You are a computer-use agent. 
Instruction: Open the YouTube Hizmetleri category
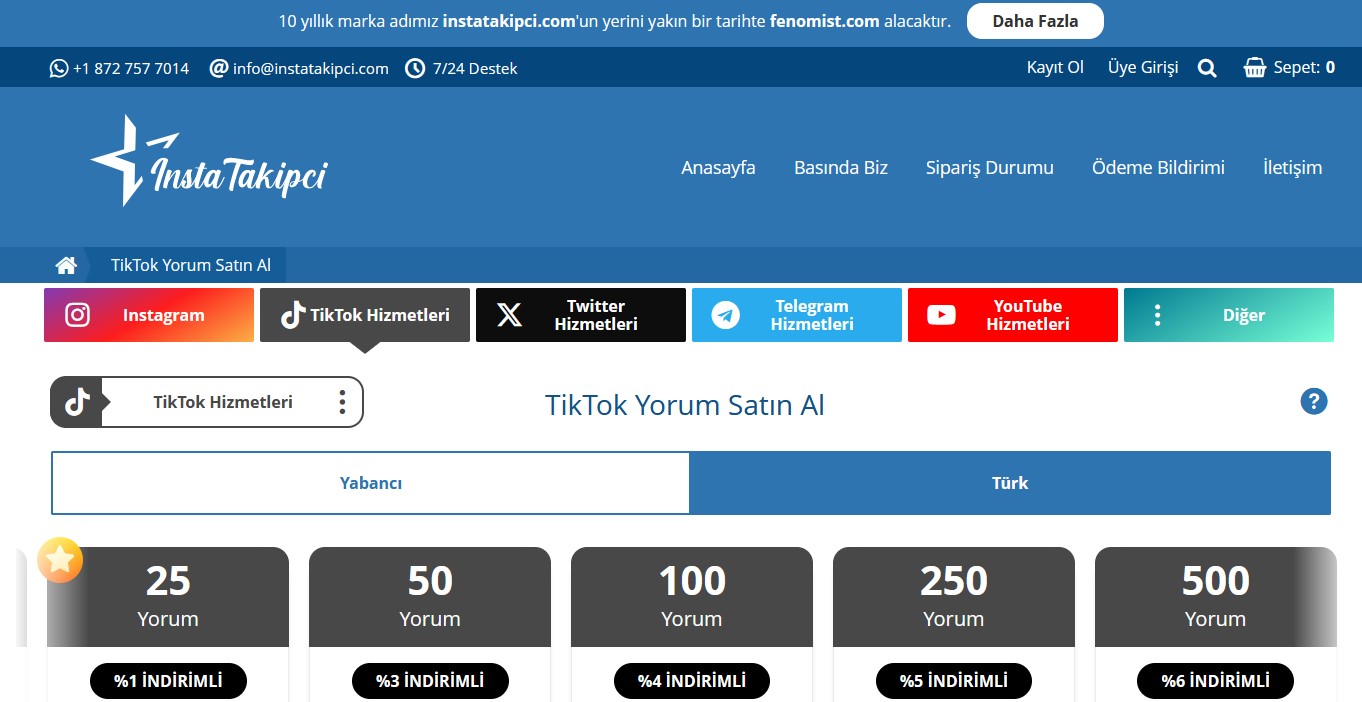click(1012, 315)
